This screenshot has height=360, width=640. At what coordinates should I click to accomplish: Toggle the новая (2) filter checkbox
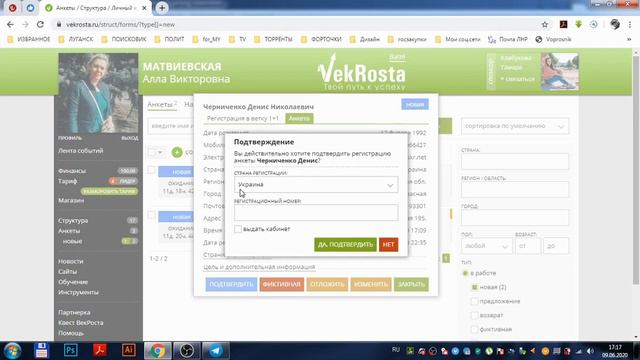[474, 287]
